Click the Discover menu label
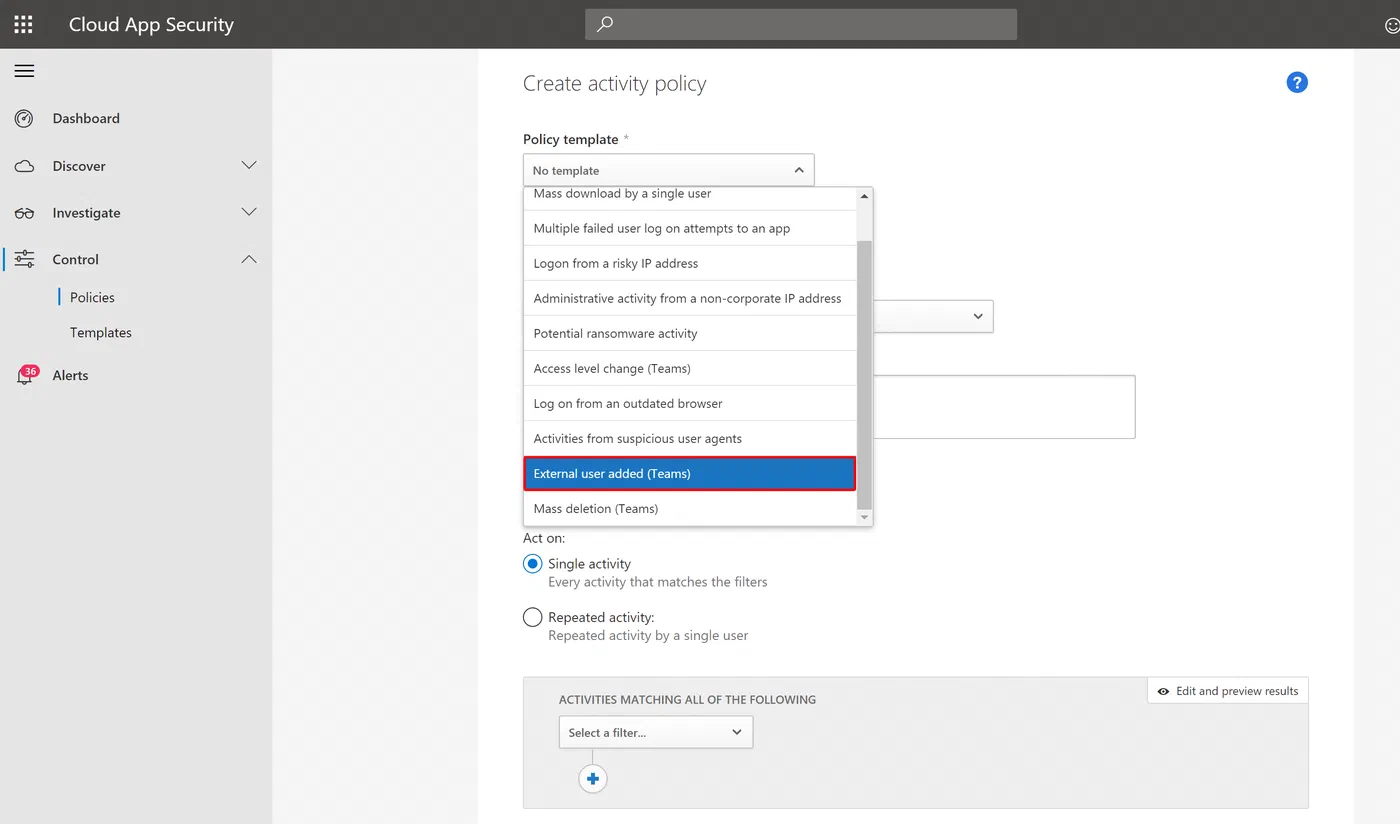Viewport: 1400px width, 824px height. click(x=79, y=166)
